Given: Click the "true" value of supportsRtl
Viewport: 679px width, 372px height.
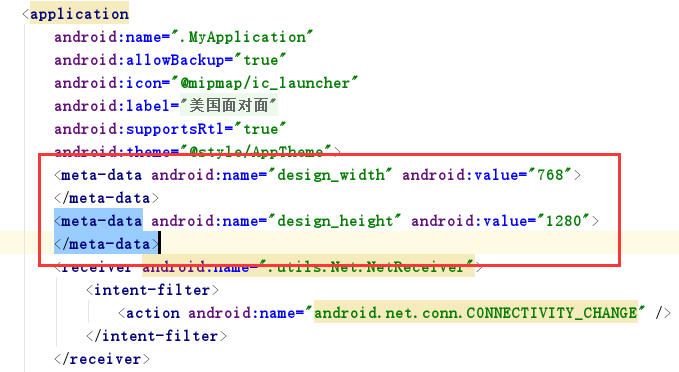Looking at the screenshot, I should [260, 129].
